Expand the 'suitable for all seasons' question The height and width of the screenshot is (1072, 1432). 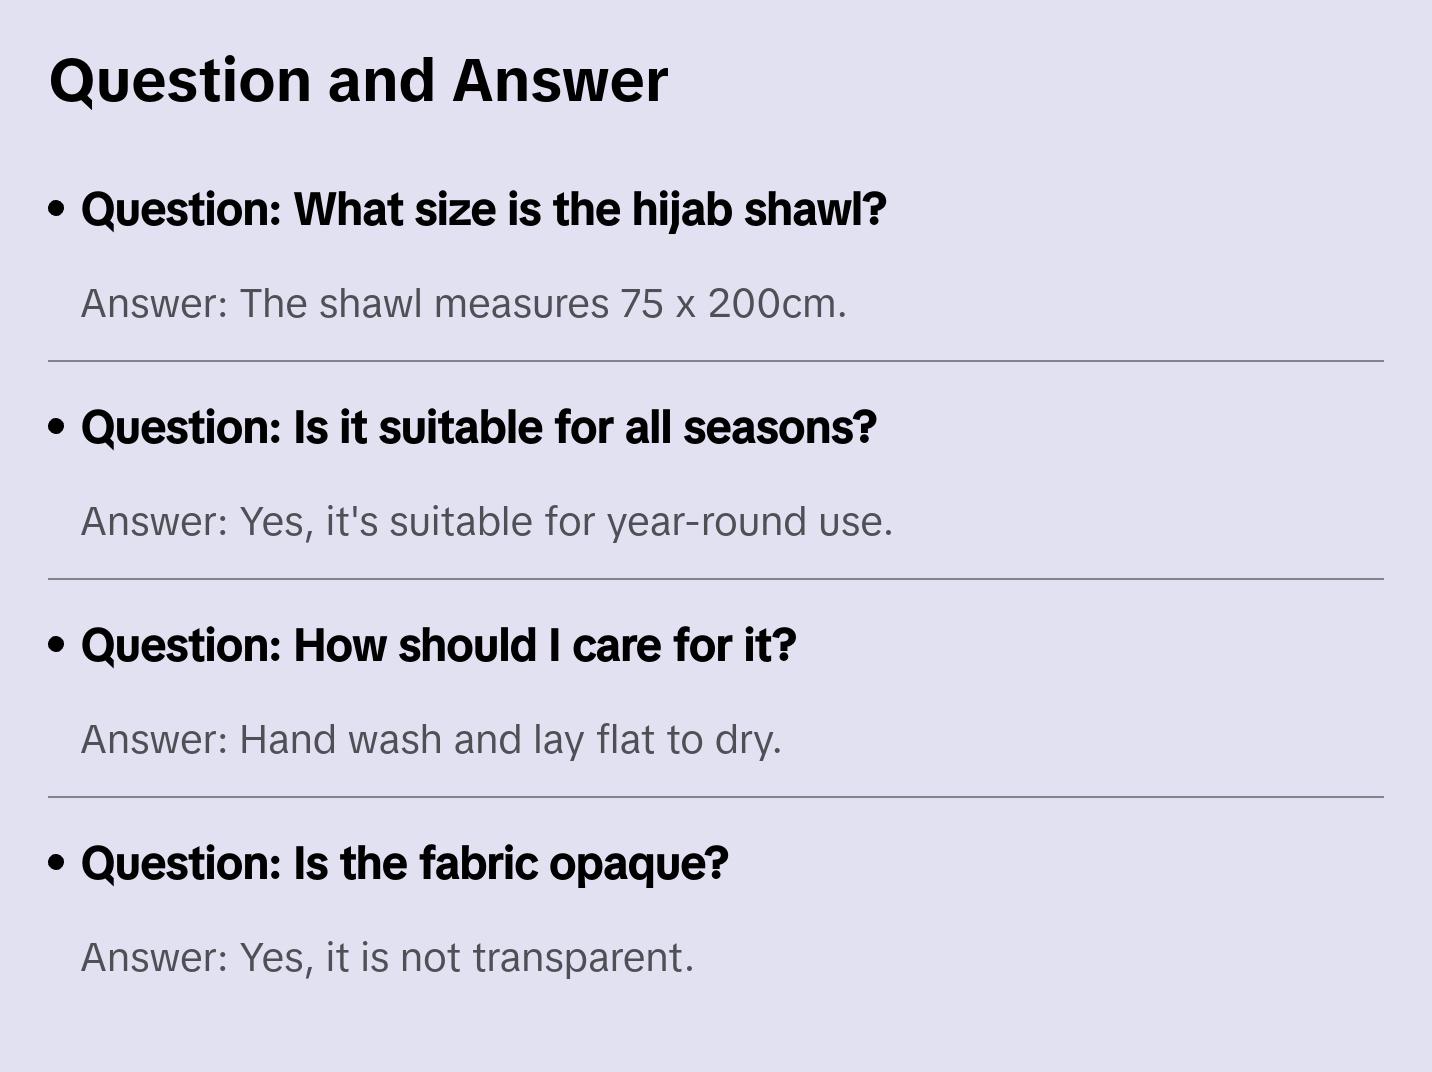[478, 428]
